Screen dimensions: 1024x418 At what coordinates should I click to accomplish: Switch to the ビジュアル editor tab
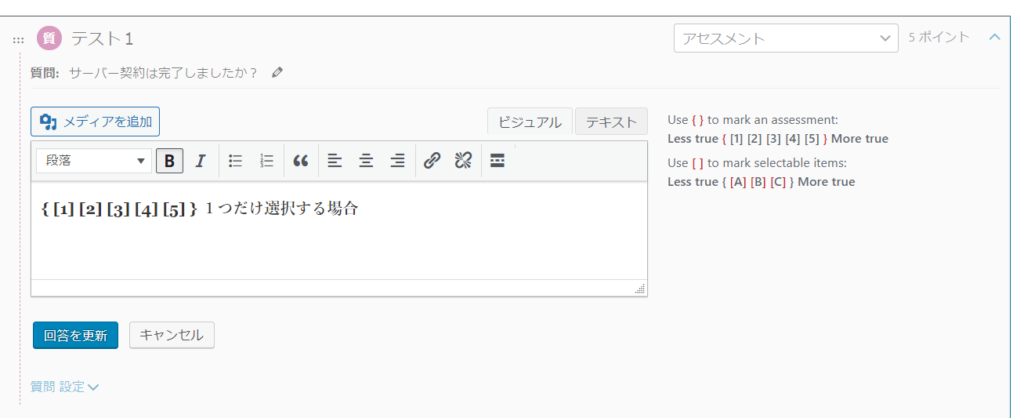click(529, 122)
